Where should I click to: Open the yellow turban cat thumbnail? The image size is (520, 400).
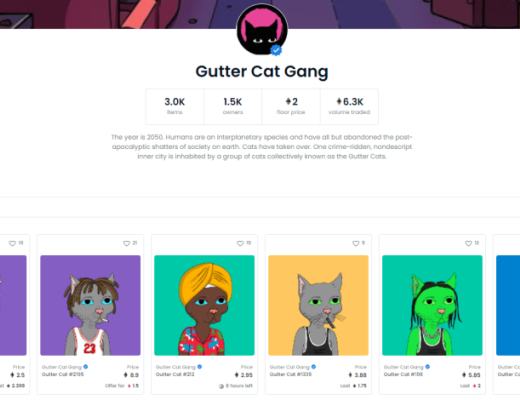tap(204, 305)
